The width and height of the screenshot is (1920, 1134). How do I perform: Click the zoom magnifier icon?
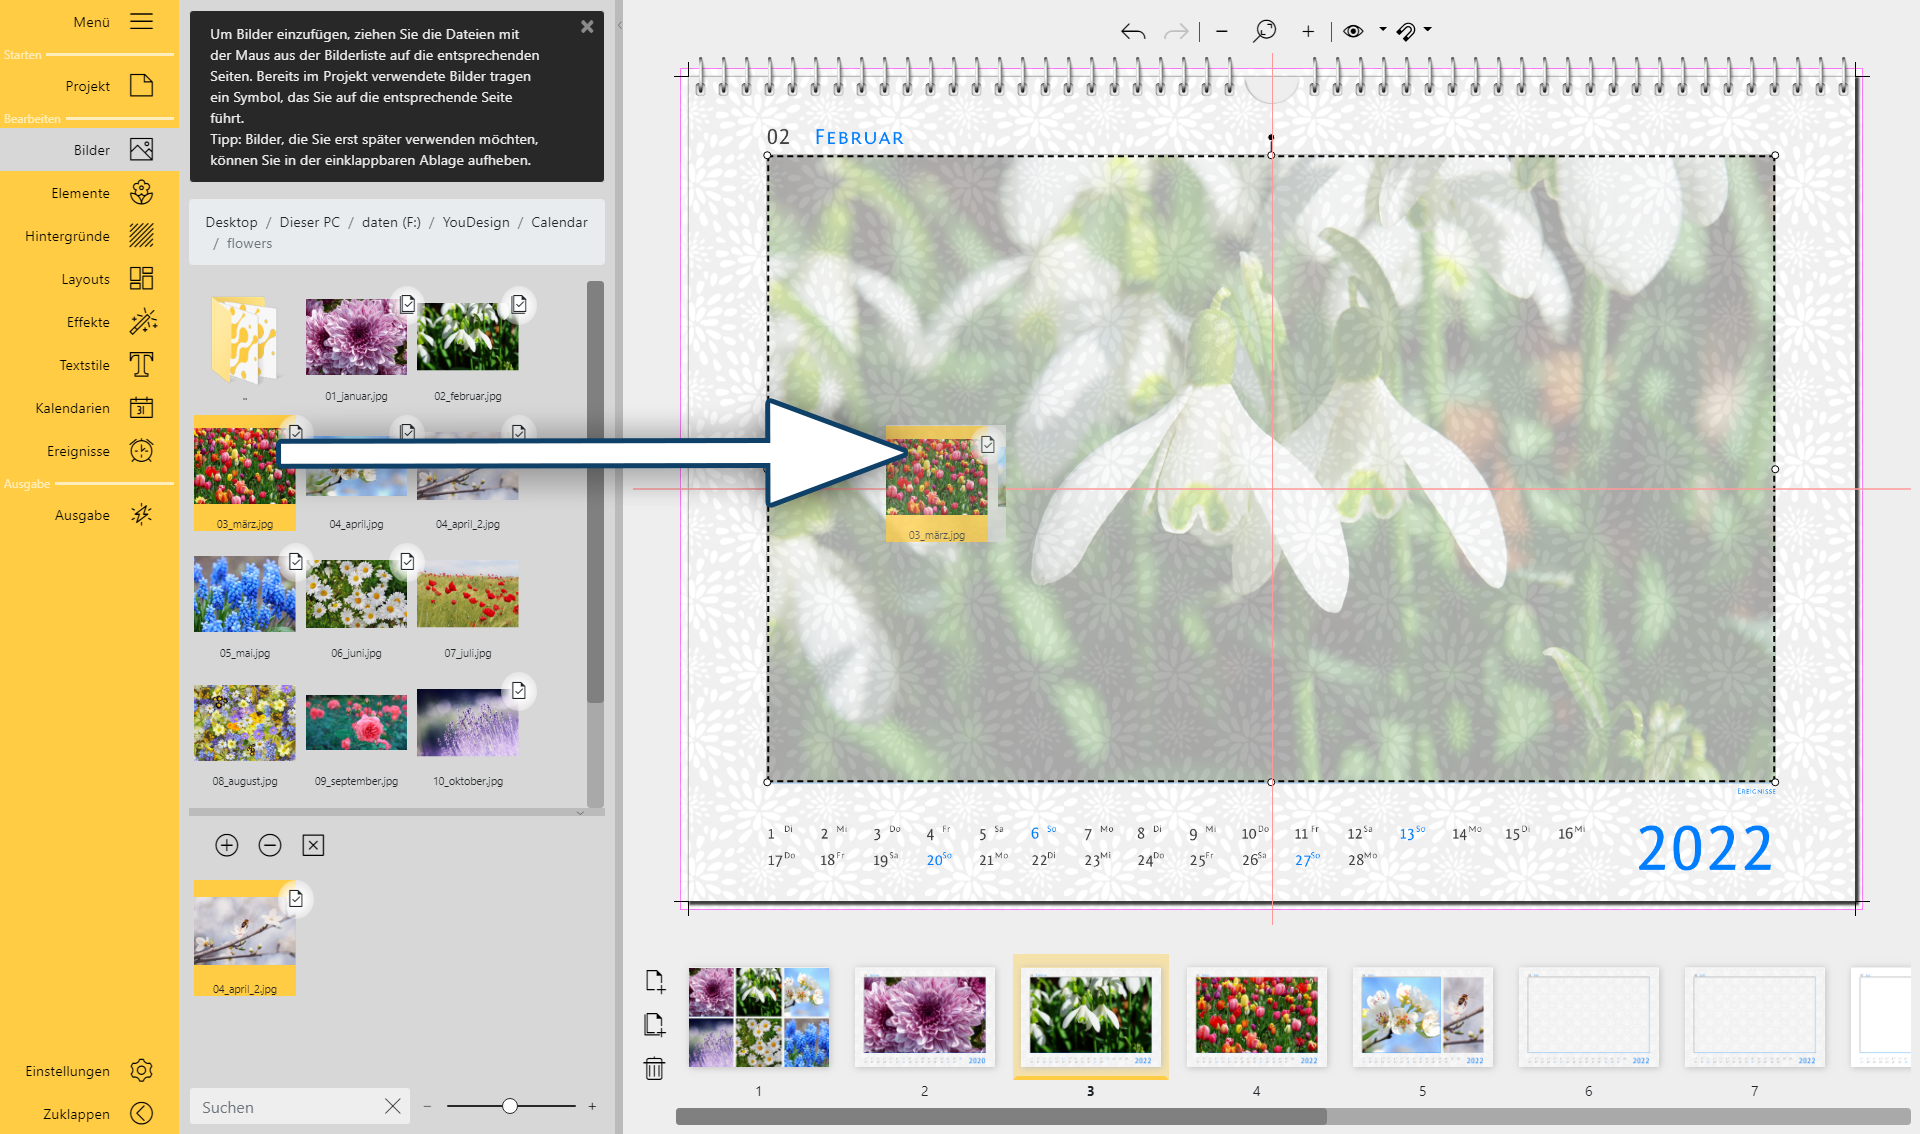(1264, 31)
